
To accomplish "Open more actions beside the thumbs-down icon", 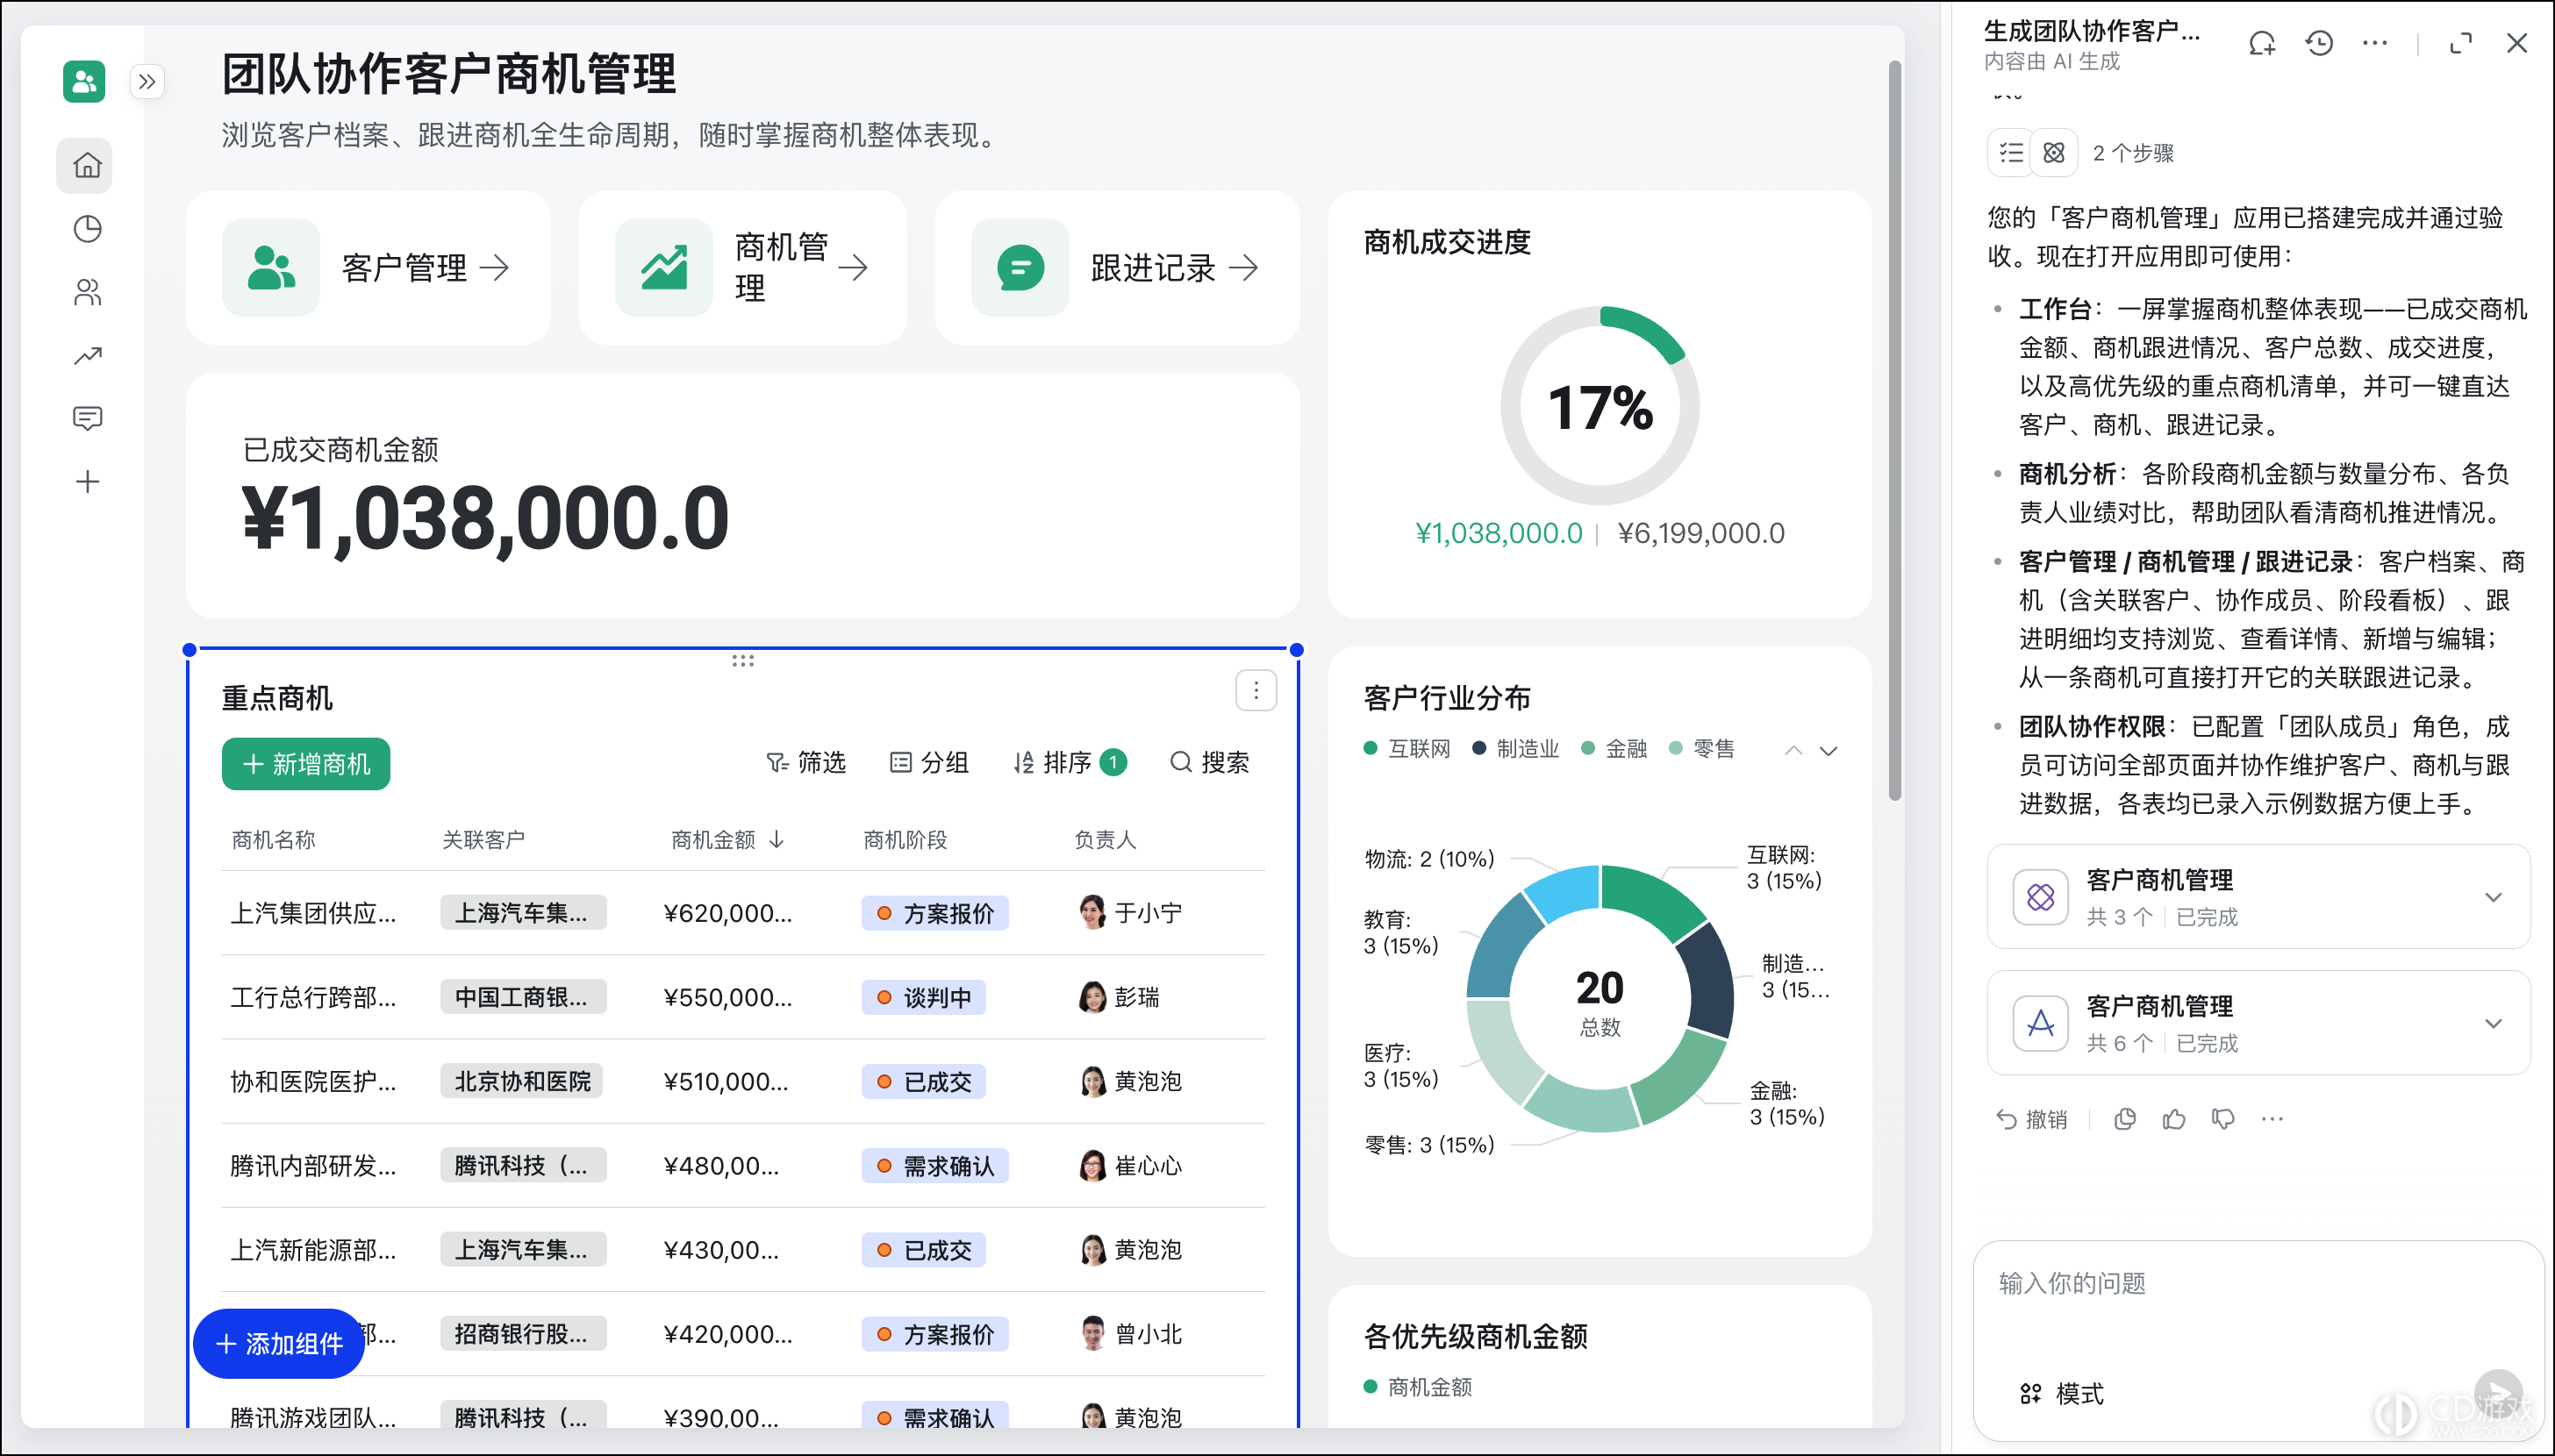I will (2272, 1119).
